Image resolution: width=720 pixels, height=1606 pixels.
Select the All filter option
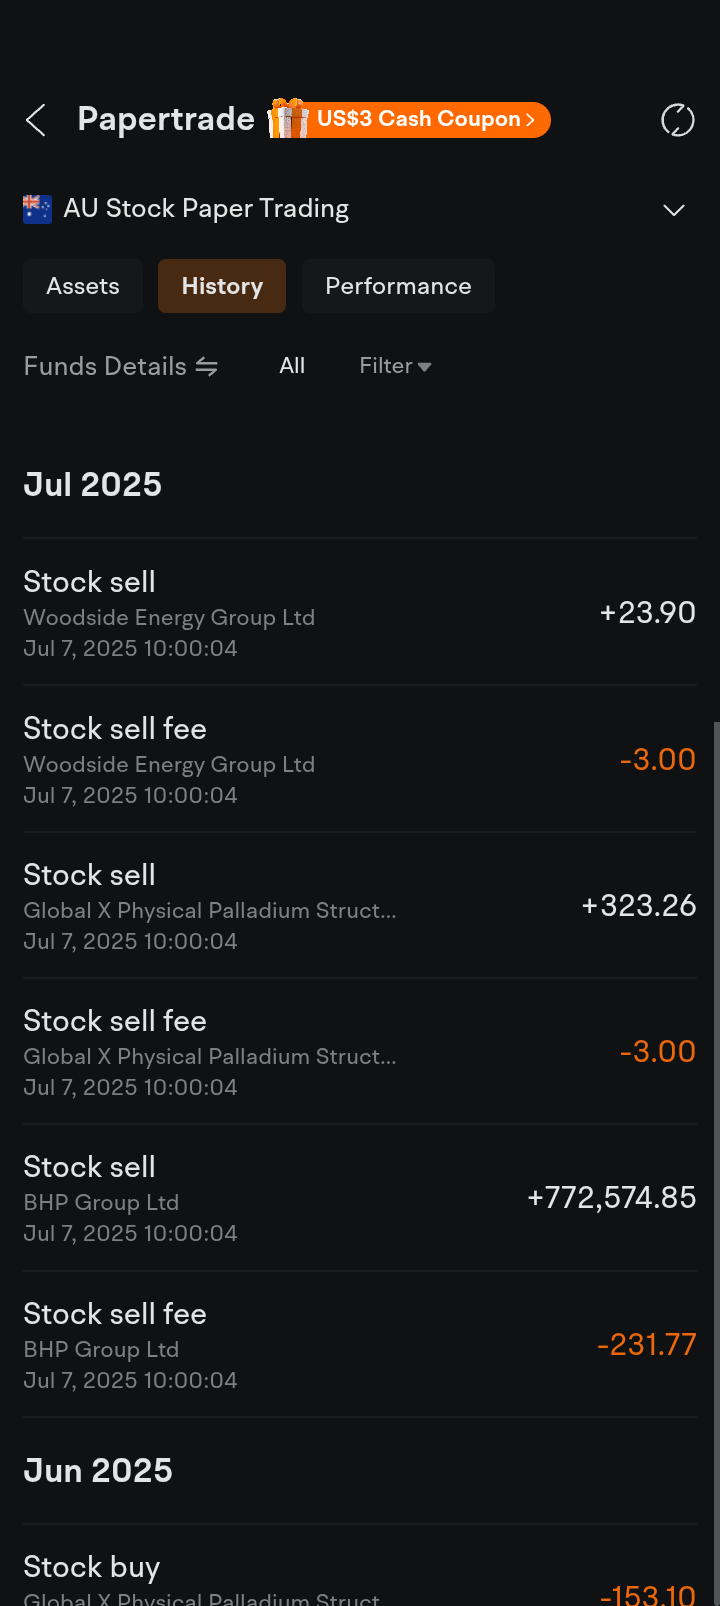click(292, 366)
